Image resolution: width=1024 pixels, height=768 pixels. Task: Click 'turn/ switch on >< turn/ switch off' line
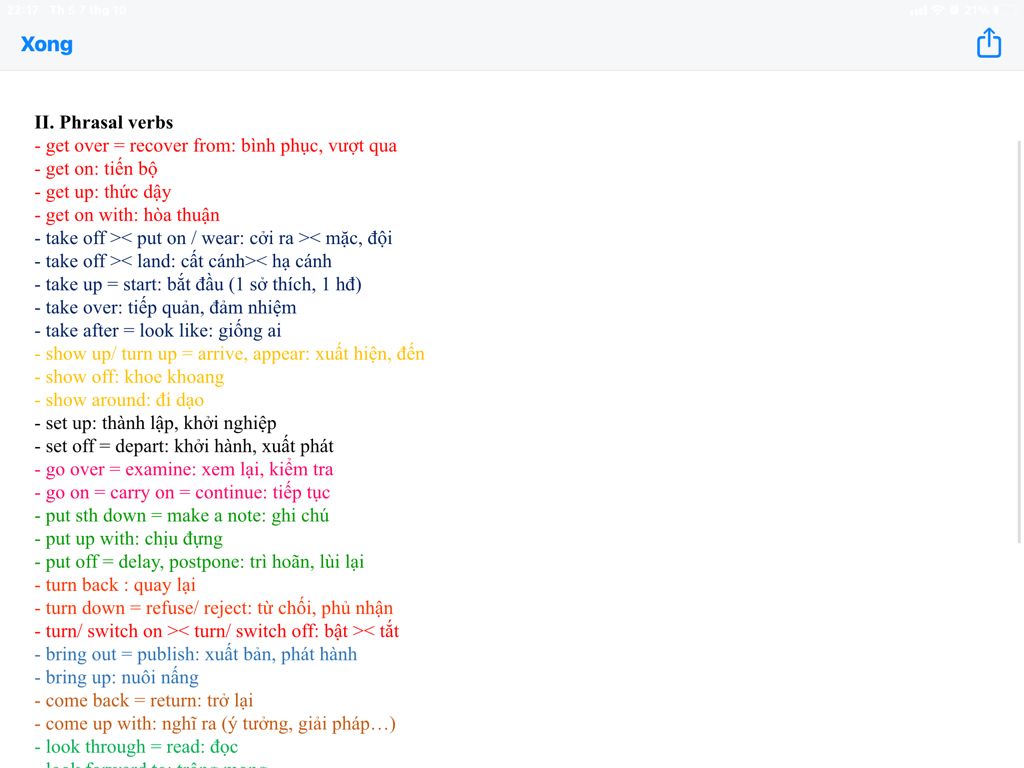point(217,632)
